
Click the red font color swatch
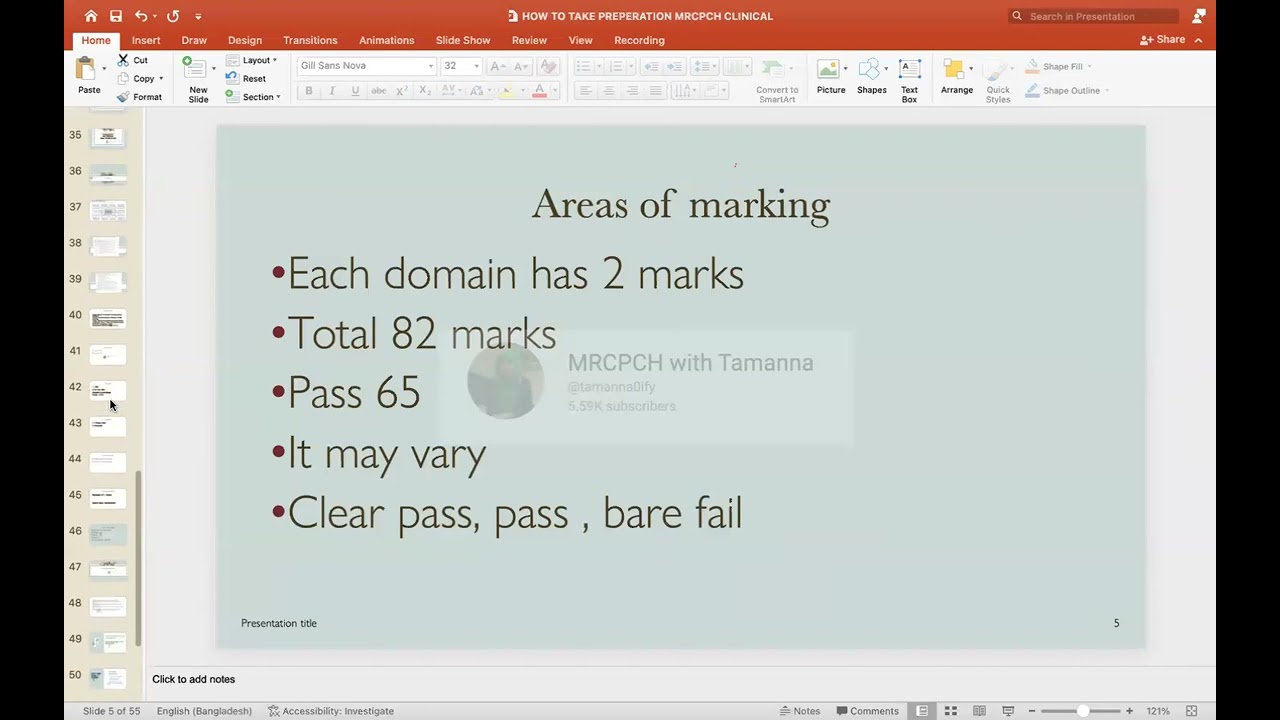(x=539, y=91)
